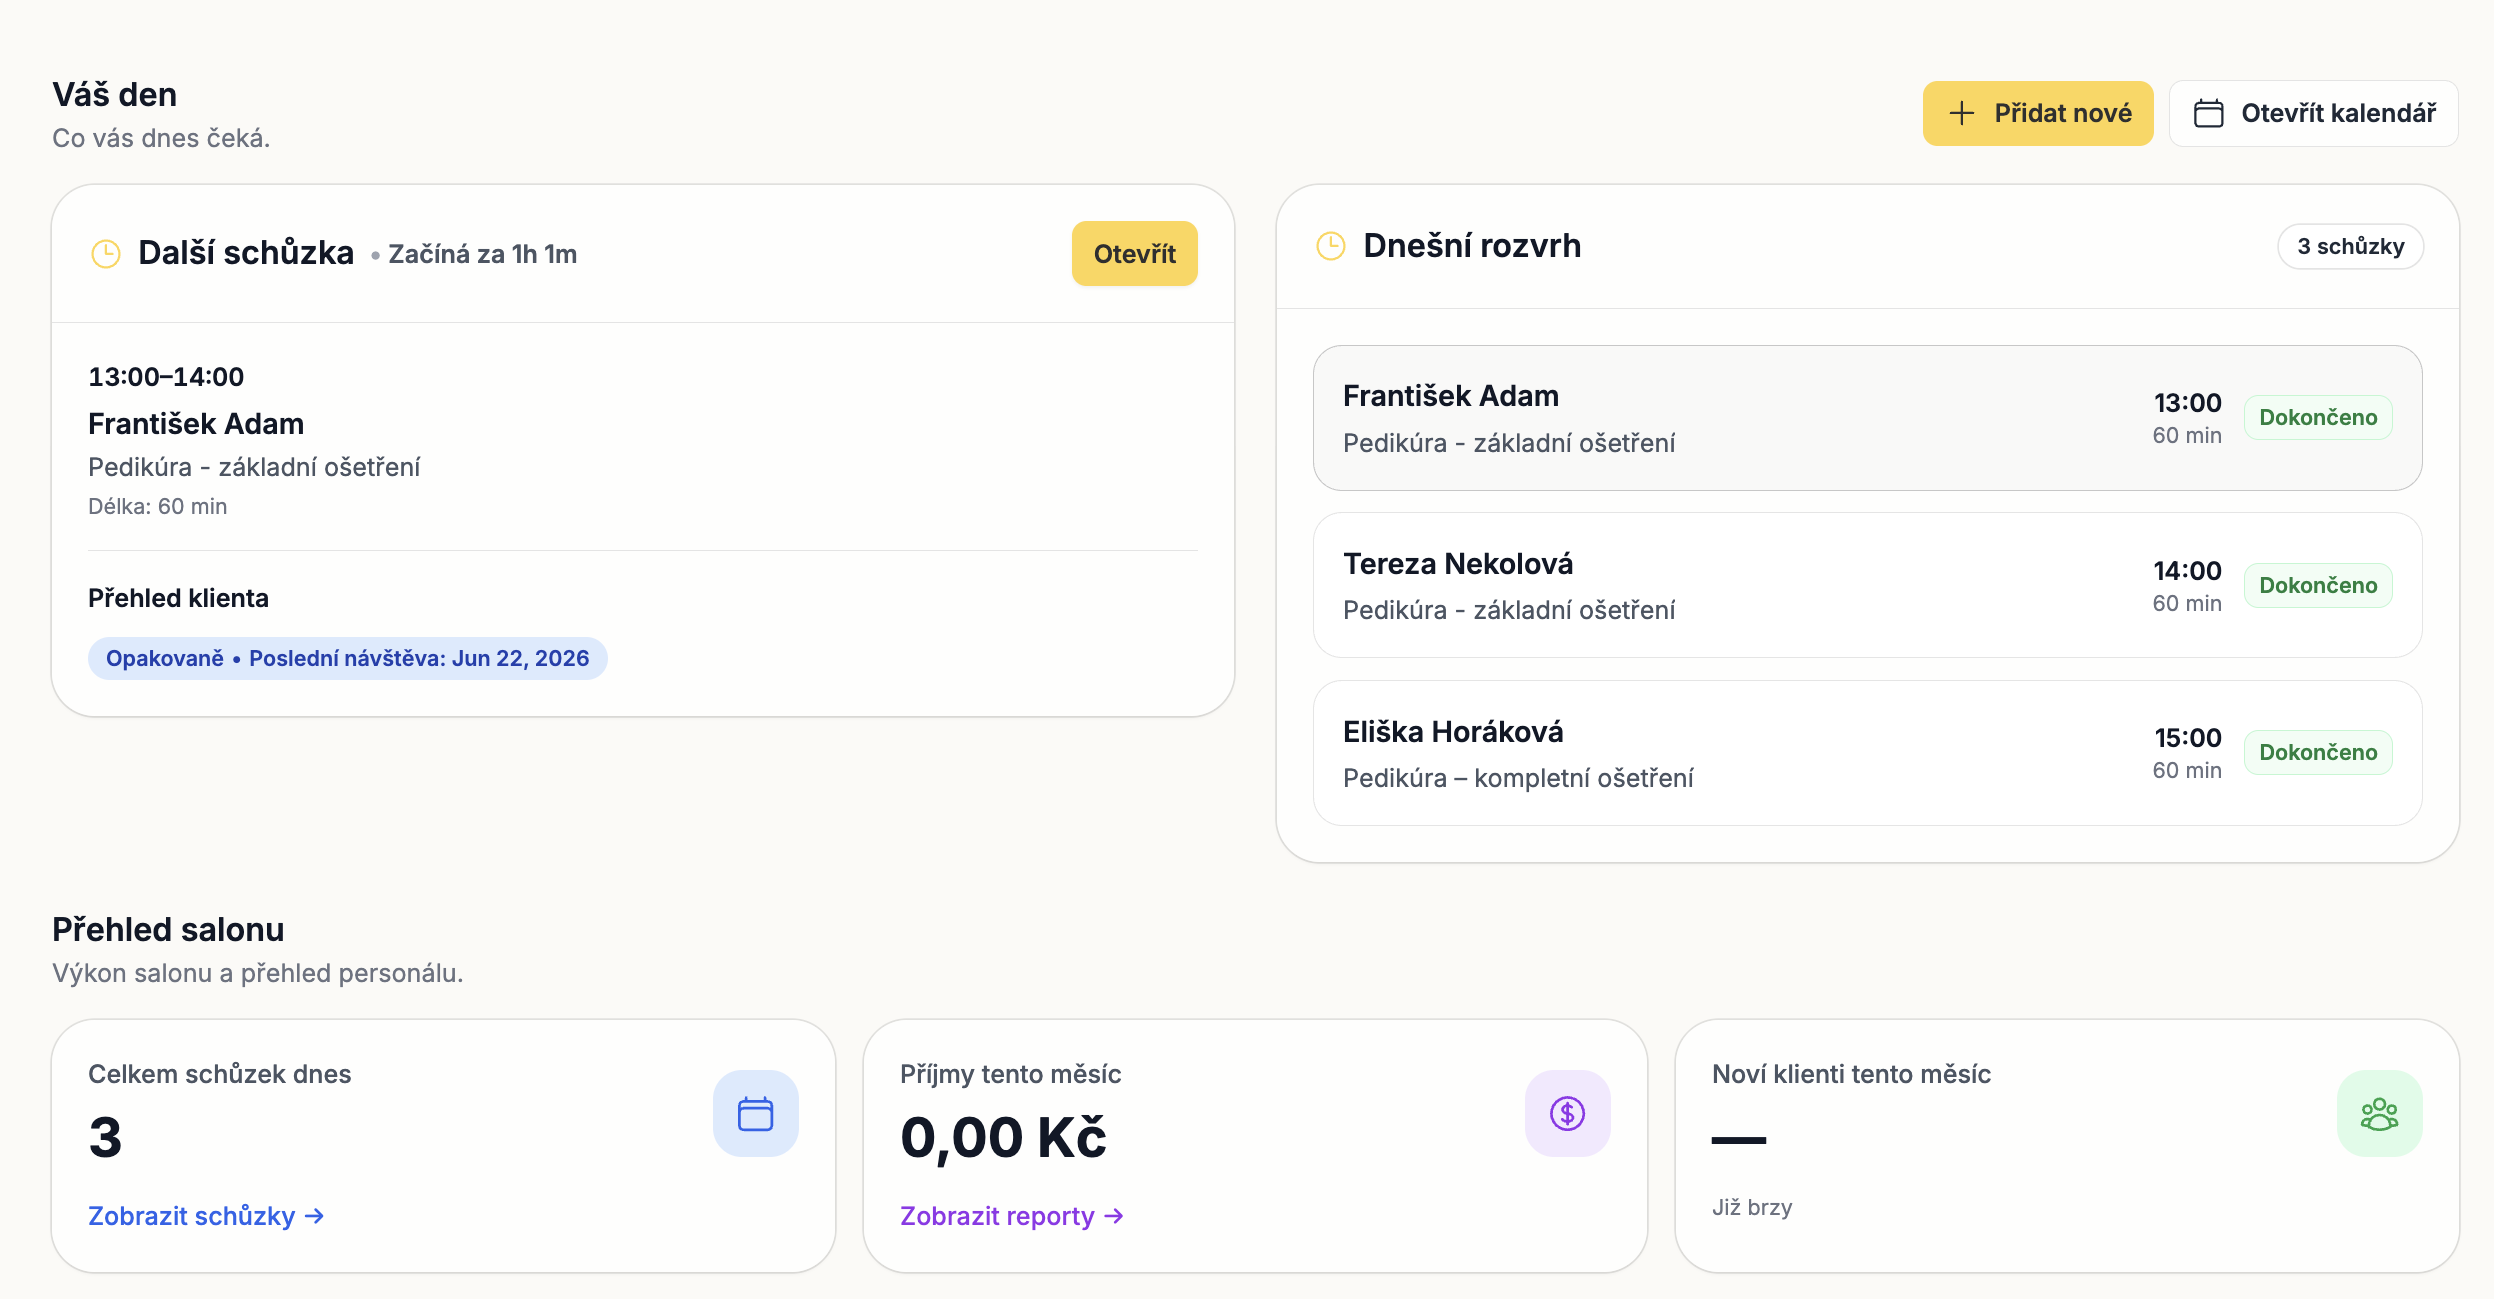Viewport: 2494px width, 1299px height.
Task: Follow the Zobrazit reporty link
Action: point(1011,1216)
